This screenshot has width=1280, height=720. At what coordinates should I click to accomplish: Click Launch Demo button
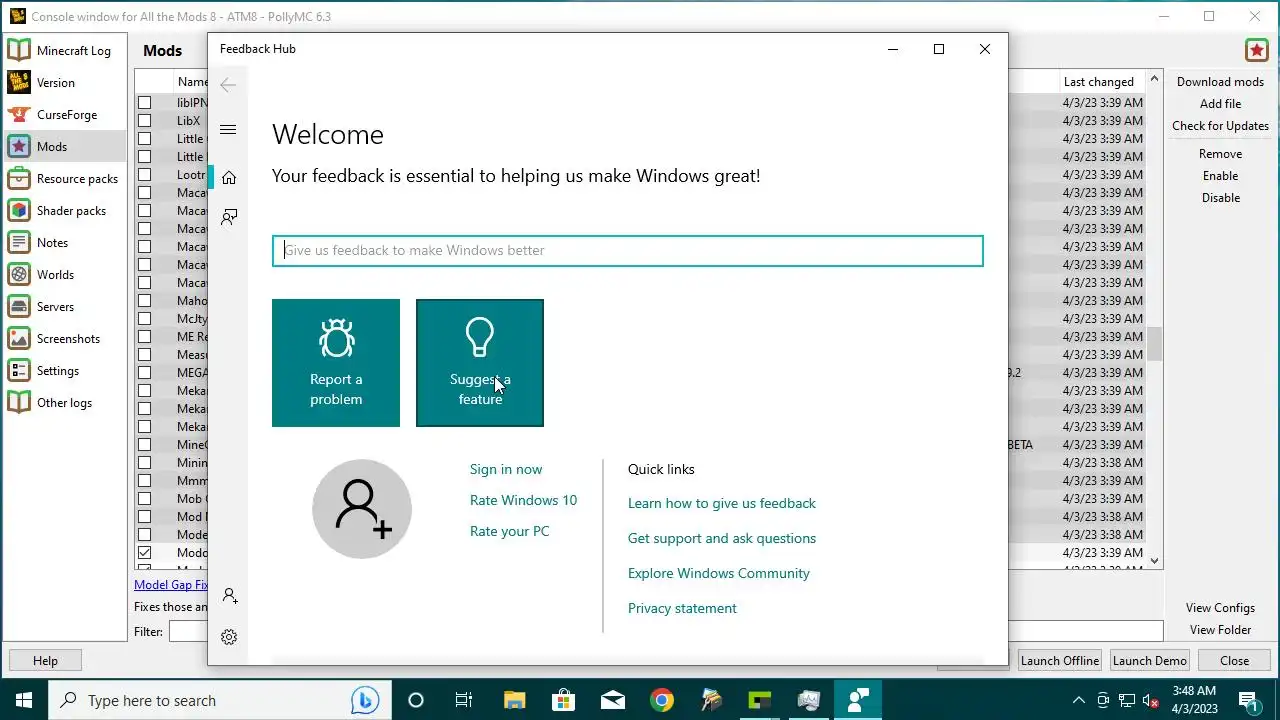(1150, 660)
